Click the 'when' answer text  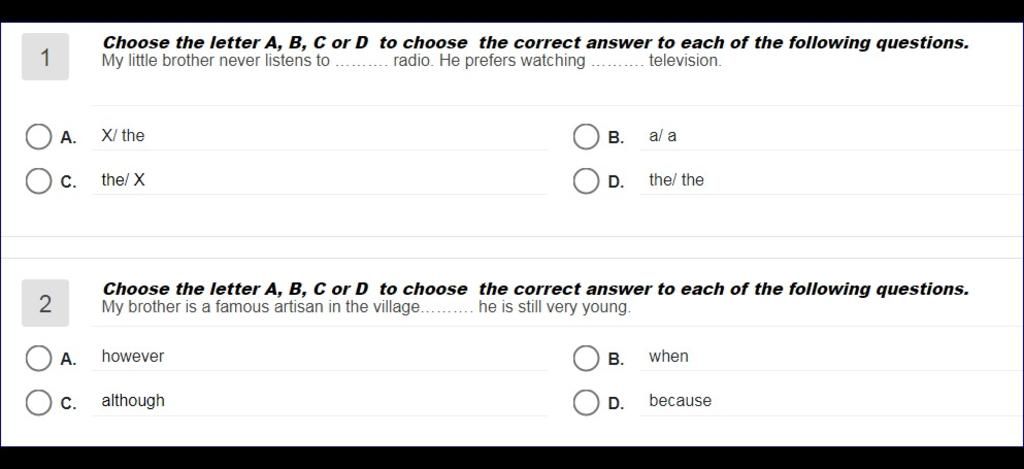click(x=669, y=357)
